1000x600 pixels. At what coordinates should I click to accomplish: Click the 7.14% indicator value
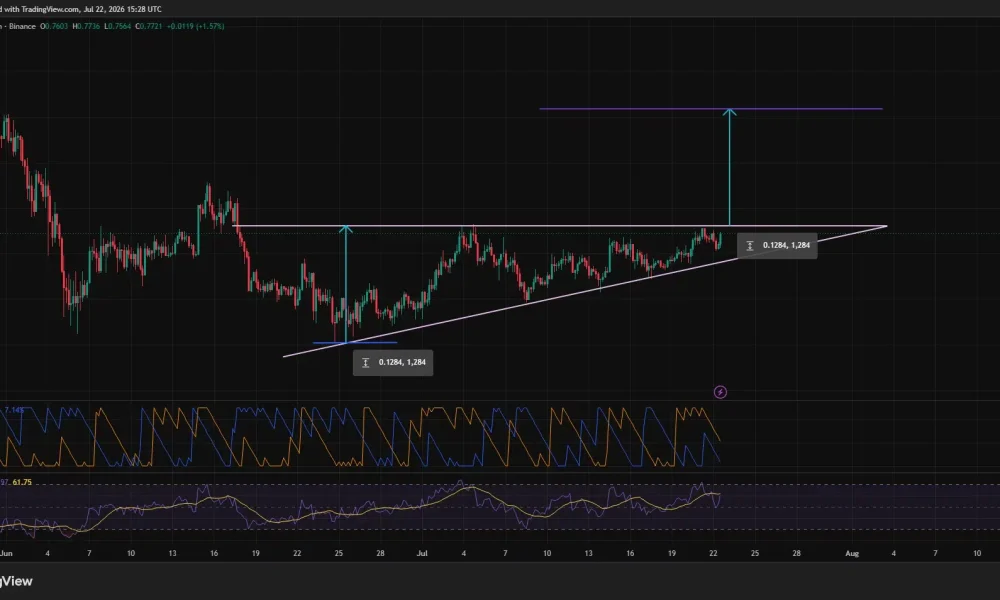point(13,410)
